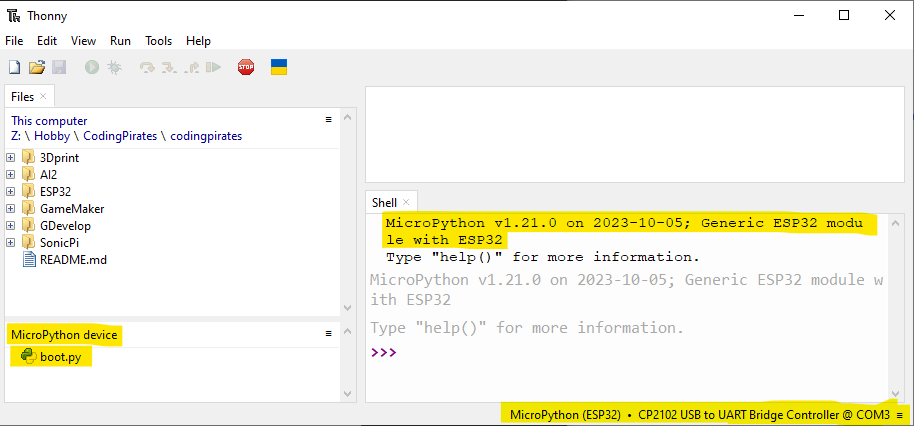Click the Debug bug icon
The image size is (914, 430).
pyautogui.click(x=114, y=67)
